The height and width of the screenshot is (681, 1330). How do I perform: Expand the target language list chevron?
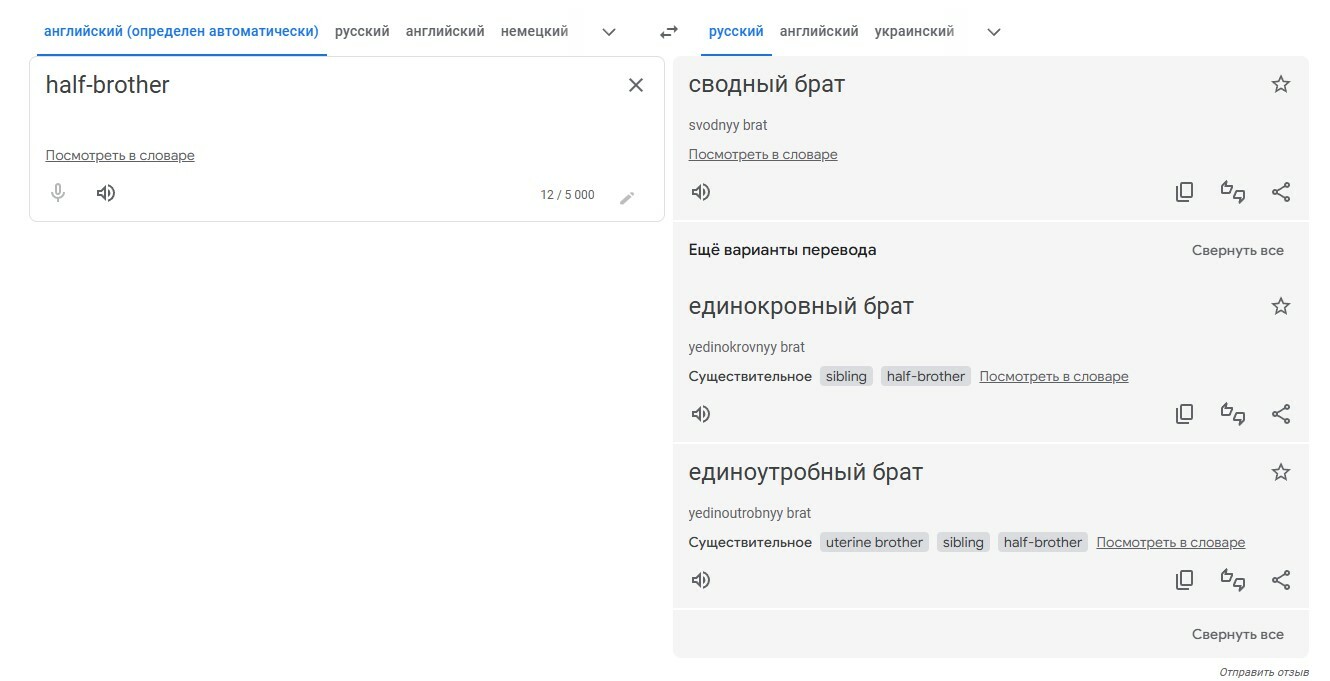(993, 32)
